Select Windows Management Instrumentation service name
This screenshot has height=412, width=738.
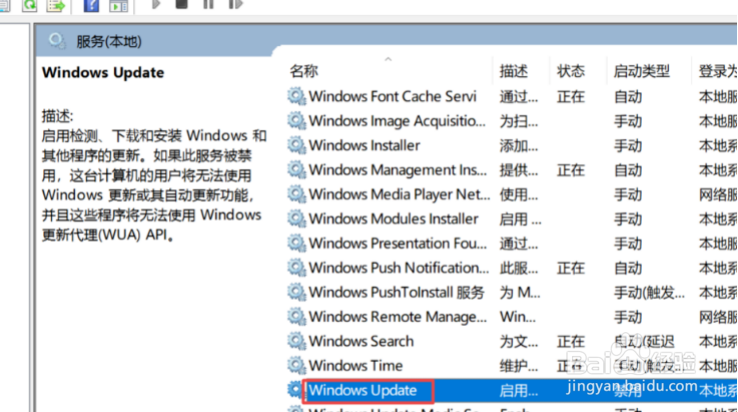click(398, 170)
